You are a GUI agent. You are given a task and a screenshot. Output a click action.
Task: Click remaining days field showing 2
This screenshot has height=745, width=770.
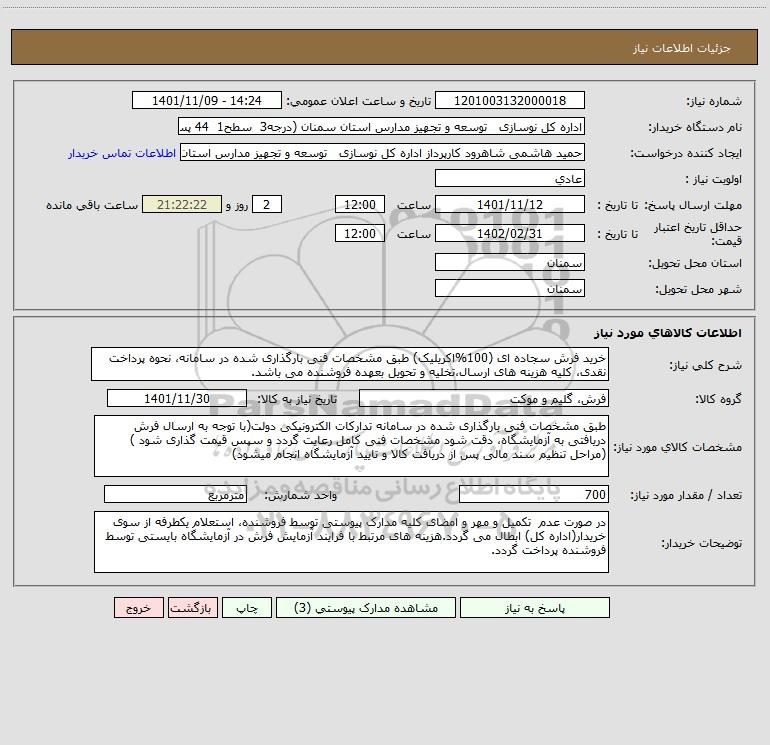pos(267,204)
